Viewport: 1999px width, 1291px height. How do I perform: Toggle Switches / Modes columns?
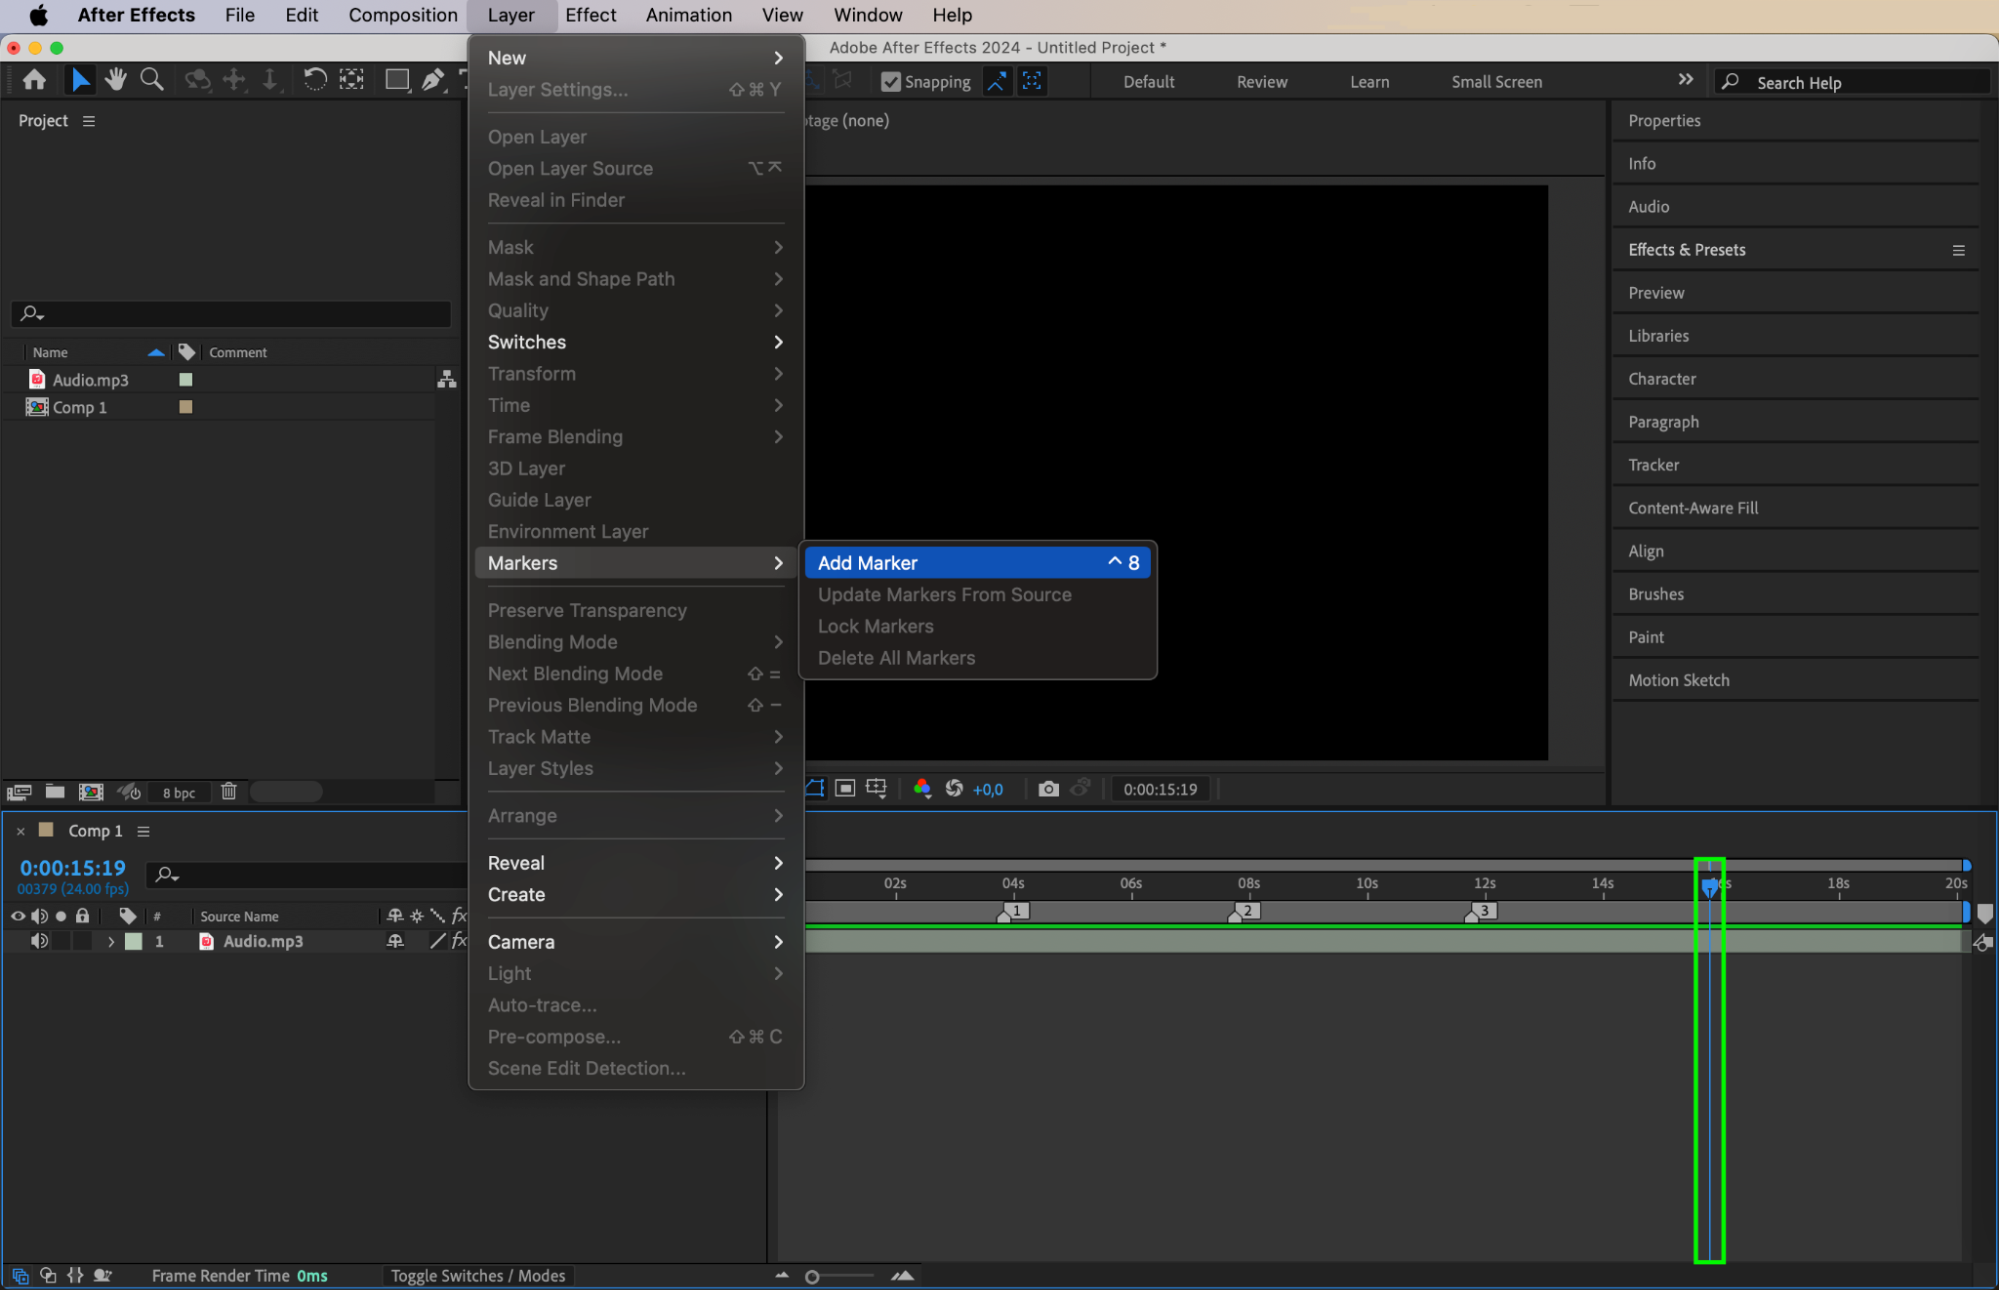(x=478, y=1276)
